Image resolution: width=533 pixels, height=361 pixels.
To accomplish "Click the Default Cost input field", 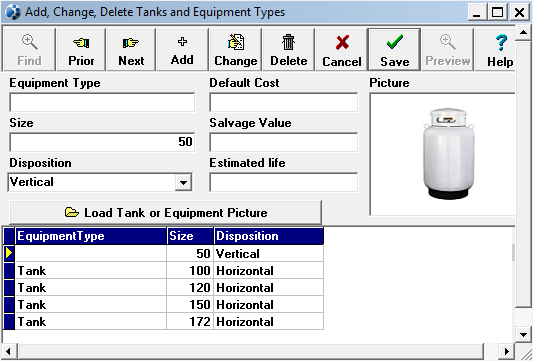I will 284,102.
